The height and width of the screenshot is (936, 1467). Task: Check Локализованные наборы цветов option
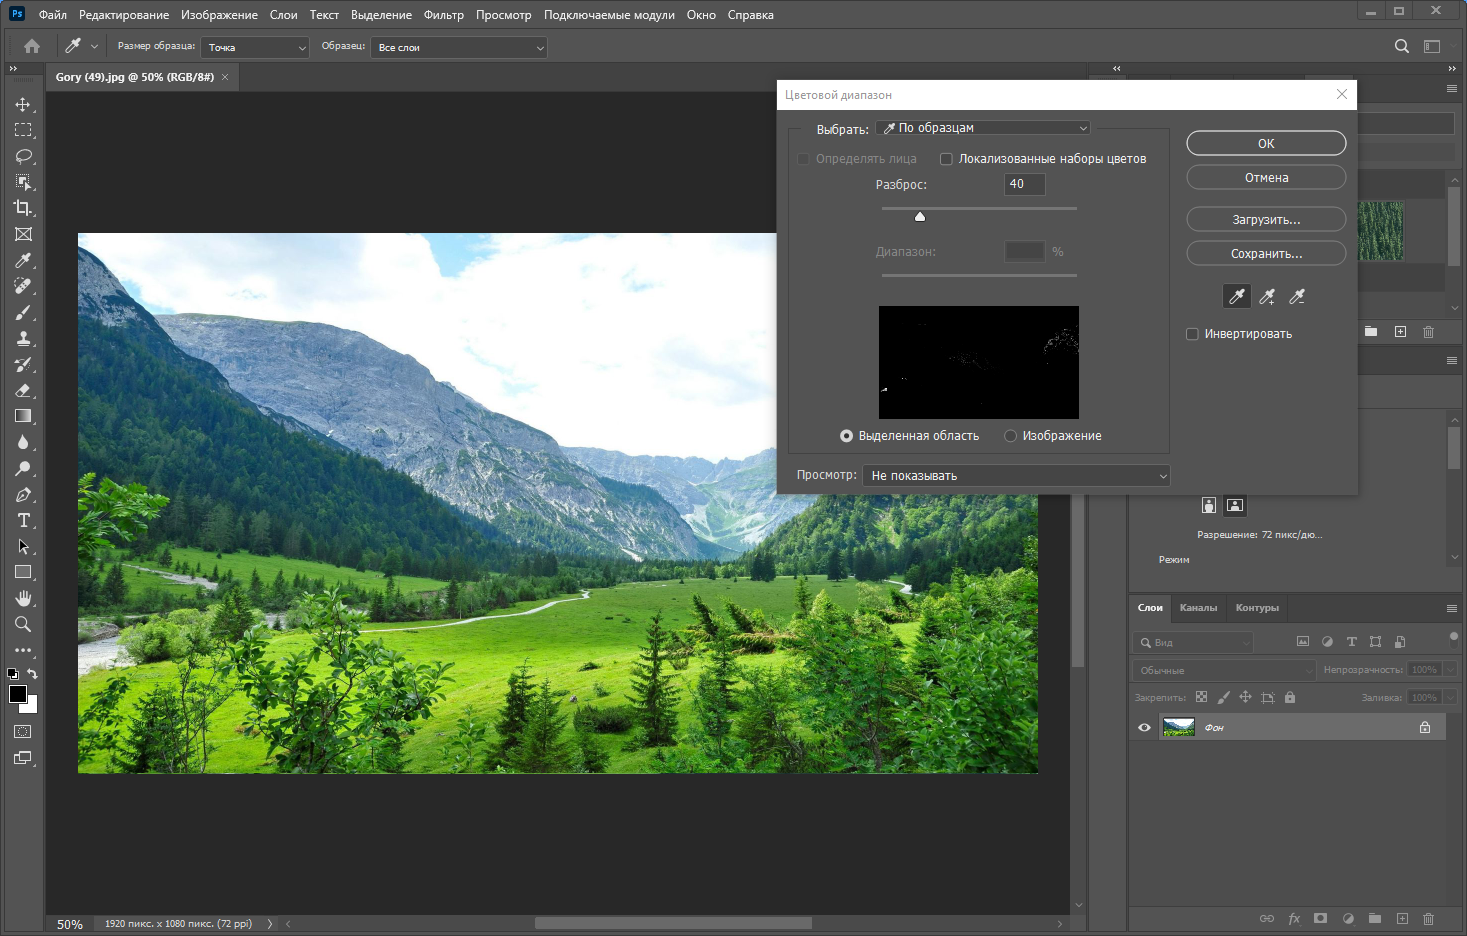(946, 159)
